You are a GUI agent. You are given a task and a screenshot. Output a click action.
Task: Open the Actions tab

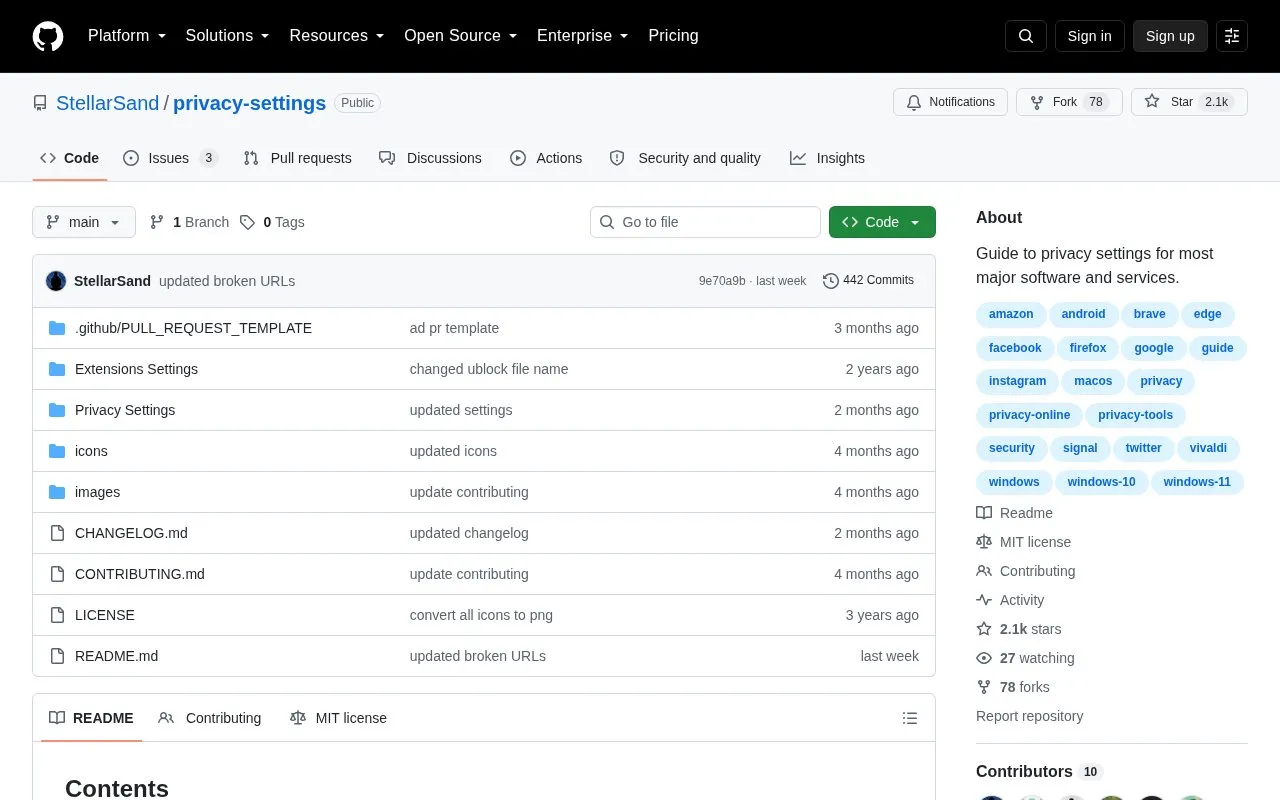coord(546,158)
